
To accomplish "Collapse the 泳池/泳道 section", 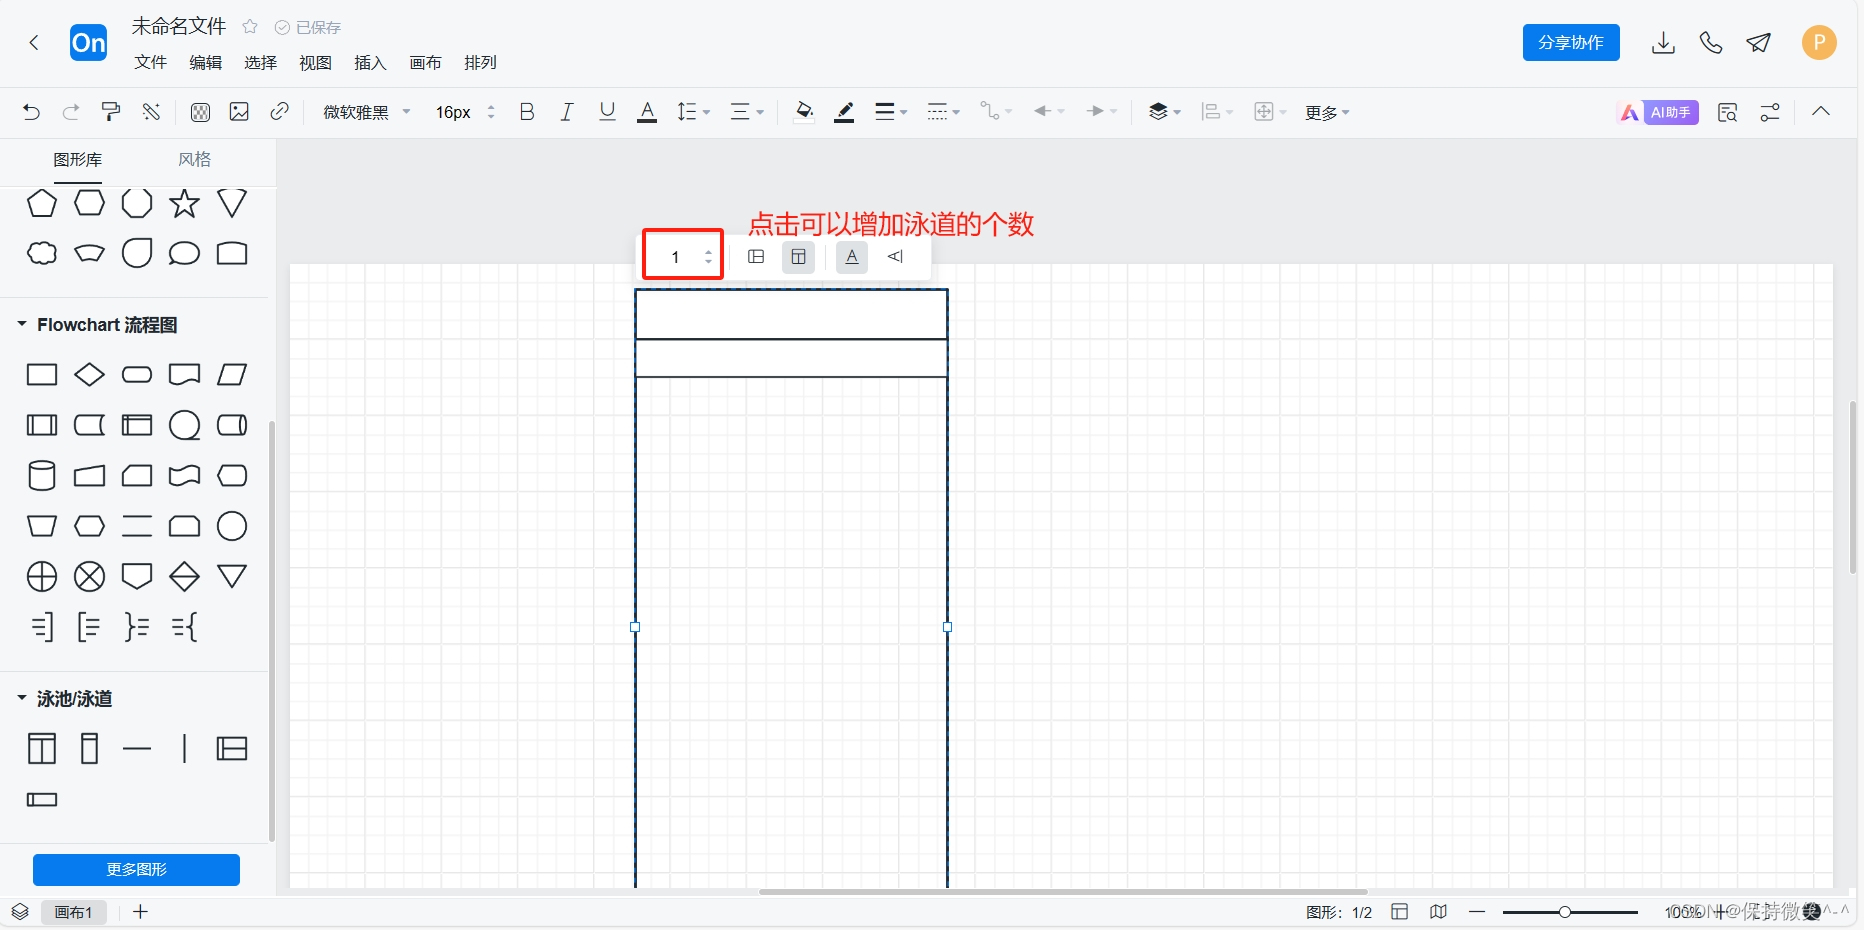I will (22, 697).
